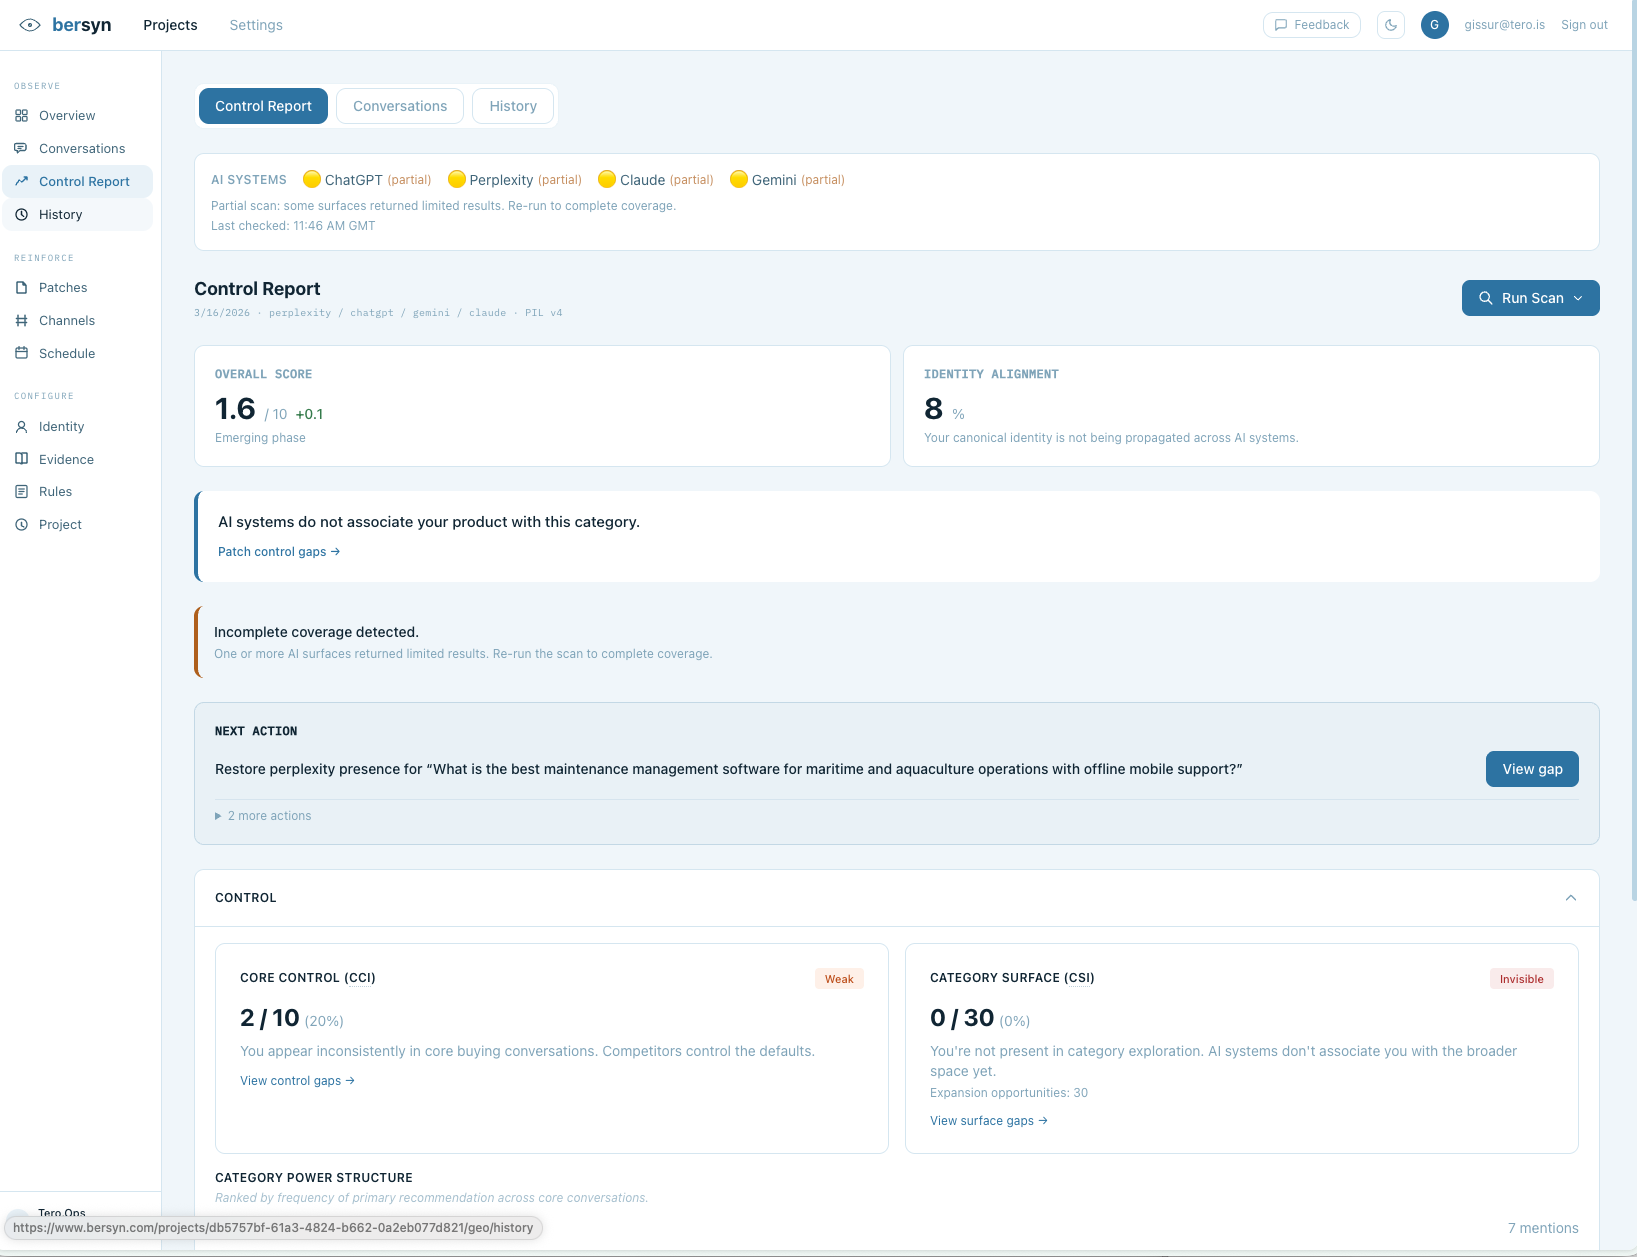Click the Claude yellow status indicator
This screenshot has height=1257, width=1637.
[x=607, y=179]
